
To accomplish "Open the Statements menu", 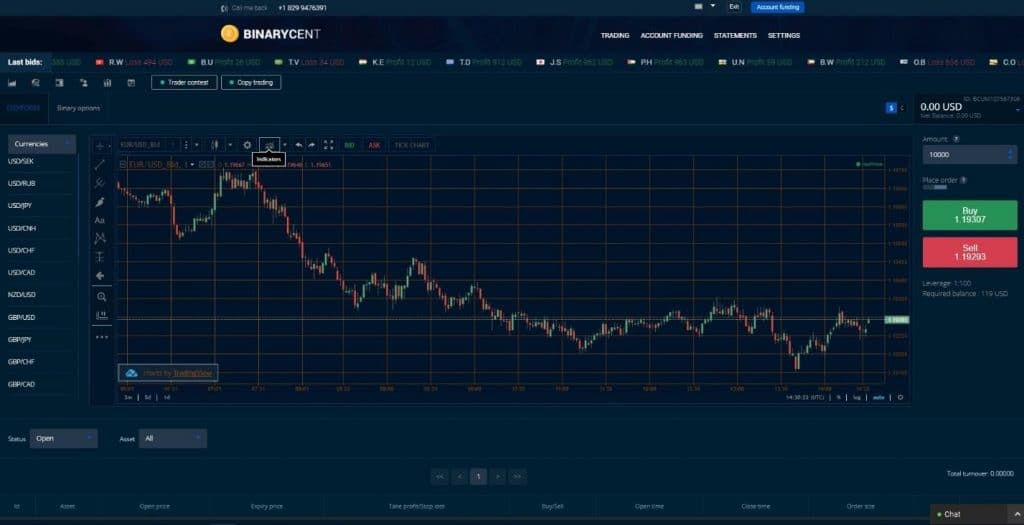I will (x=735, y=35).
